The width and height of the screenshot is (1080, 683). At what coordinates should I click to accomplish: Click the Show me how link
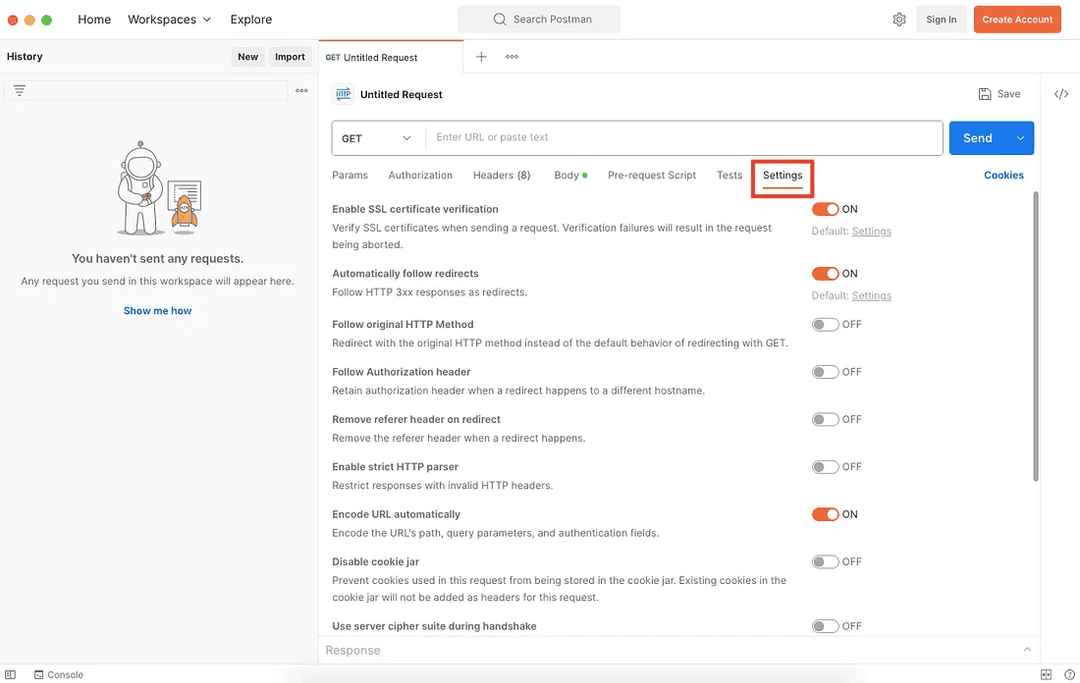pos(158,311)
